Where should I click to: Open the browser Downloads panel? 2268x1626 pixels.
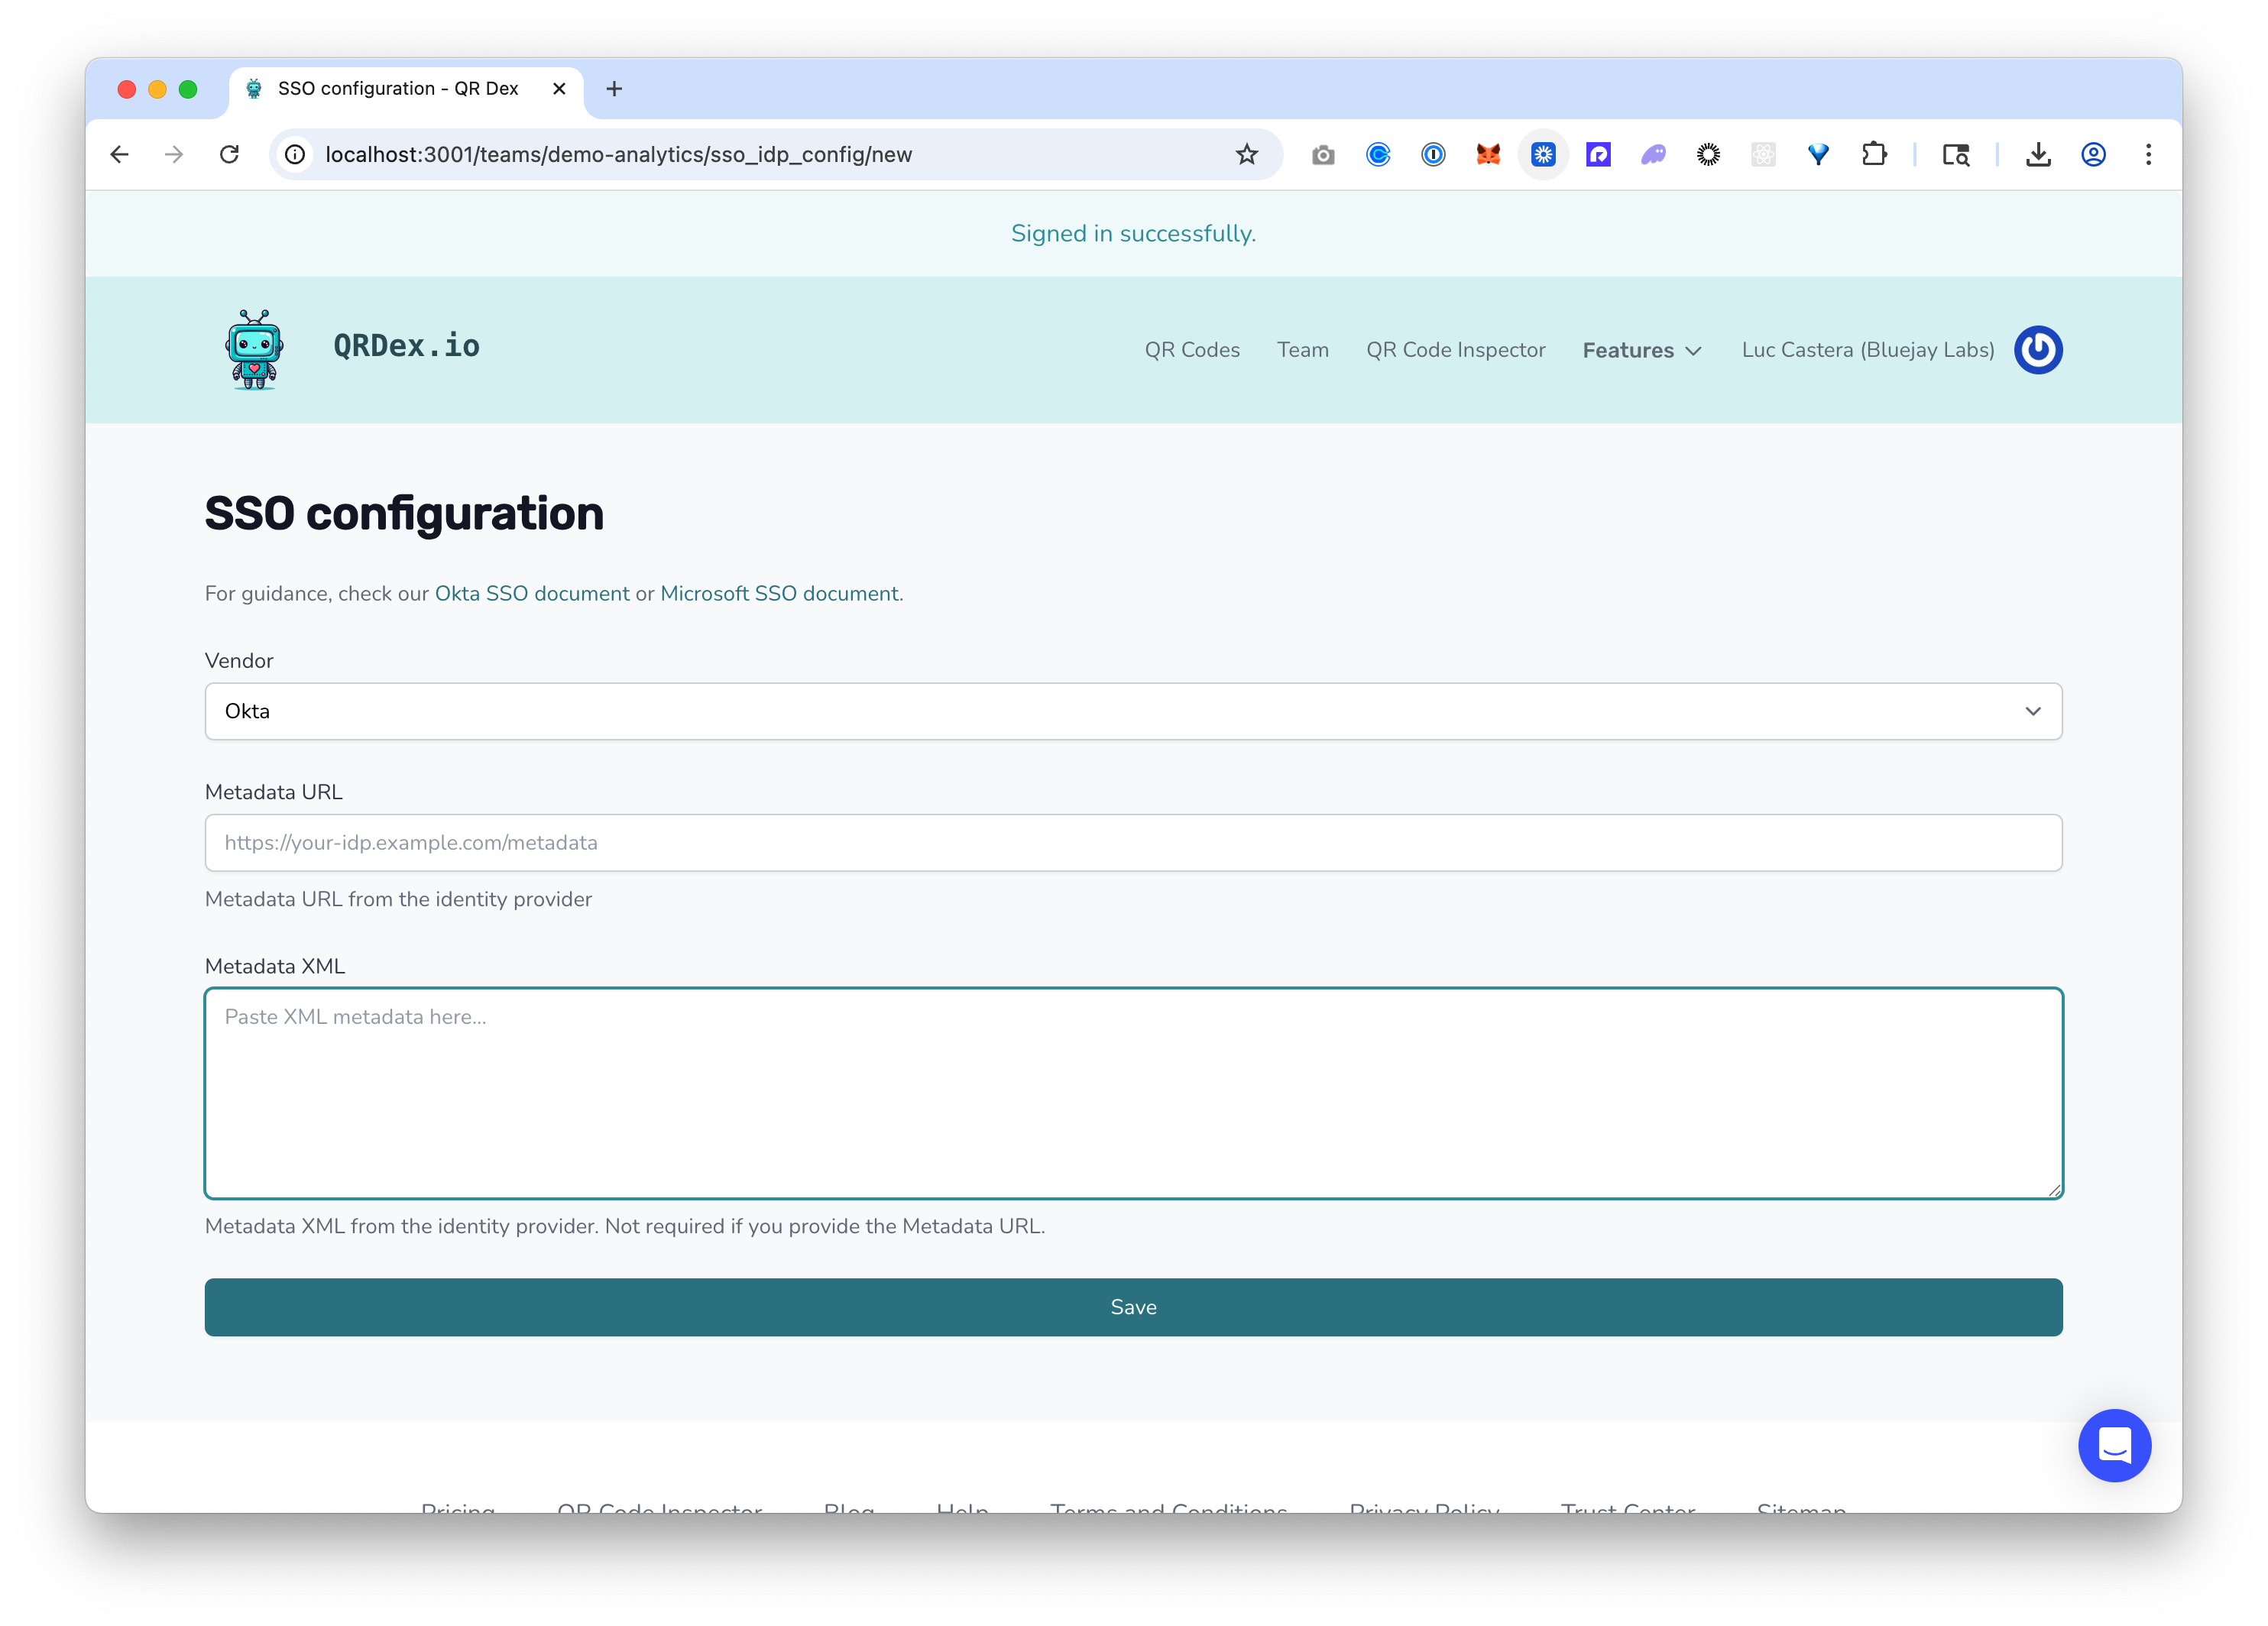(2038, 154)
